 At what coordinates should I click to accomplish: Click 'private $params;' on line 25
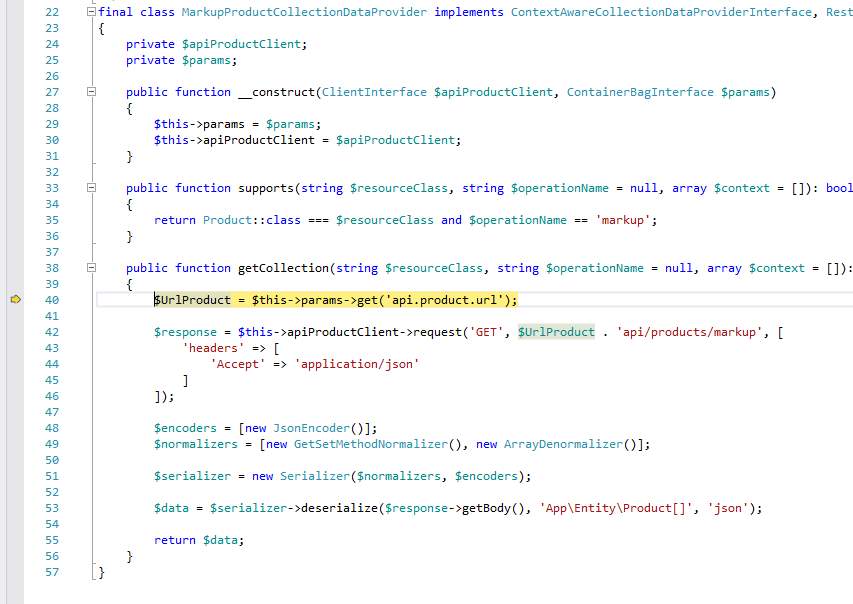pos(182,60)
